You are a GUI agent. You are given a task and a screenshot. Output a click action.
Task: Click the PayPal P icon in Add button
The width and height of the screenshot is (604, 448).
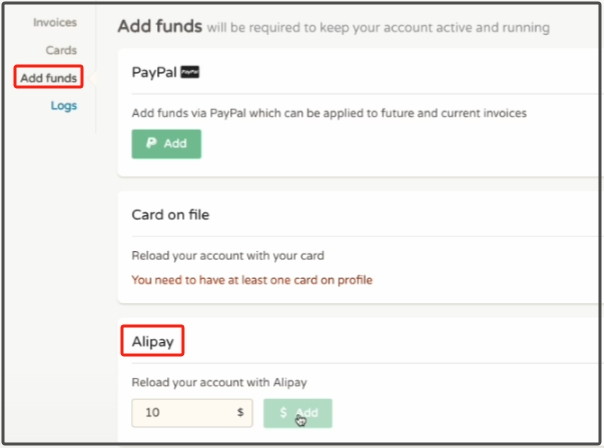click(x=151, y=144)
